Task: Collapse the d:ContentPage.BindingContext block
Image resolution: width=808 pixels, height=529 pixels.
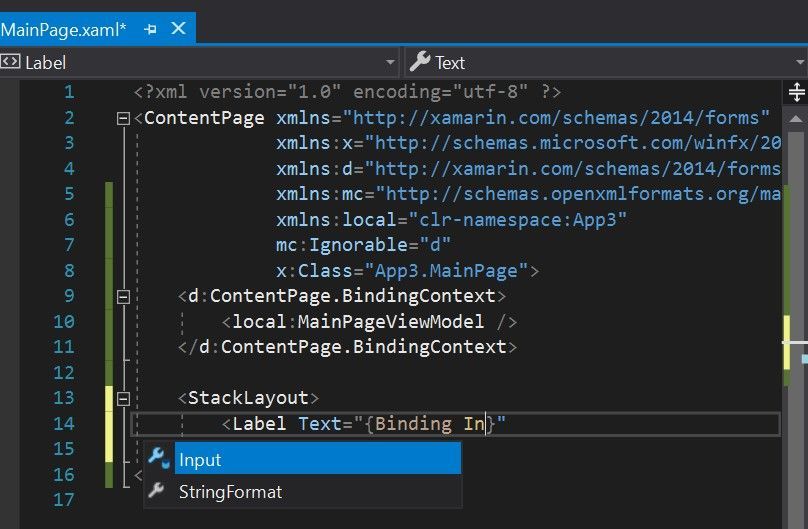Action: click(x=123, y=296)
